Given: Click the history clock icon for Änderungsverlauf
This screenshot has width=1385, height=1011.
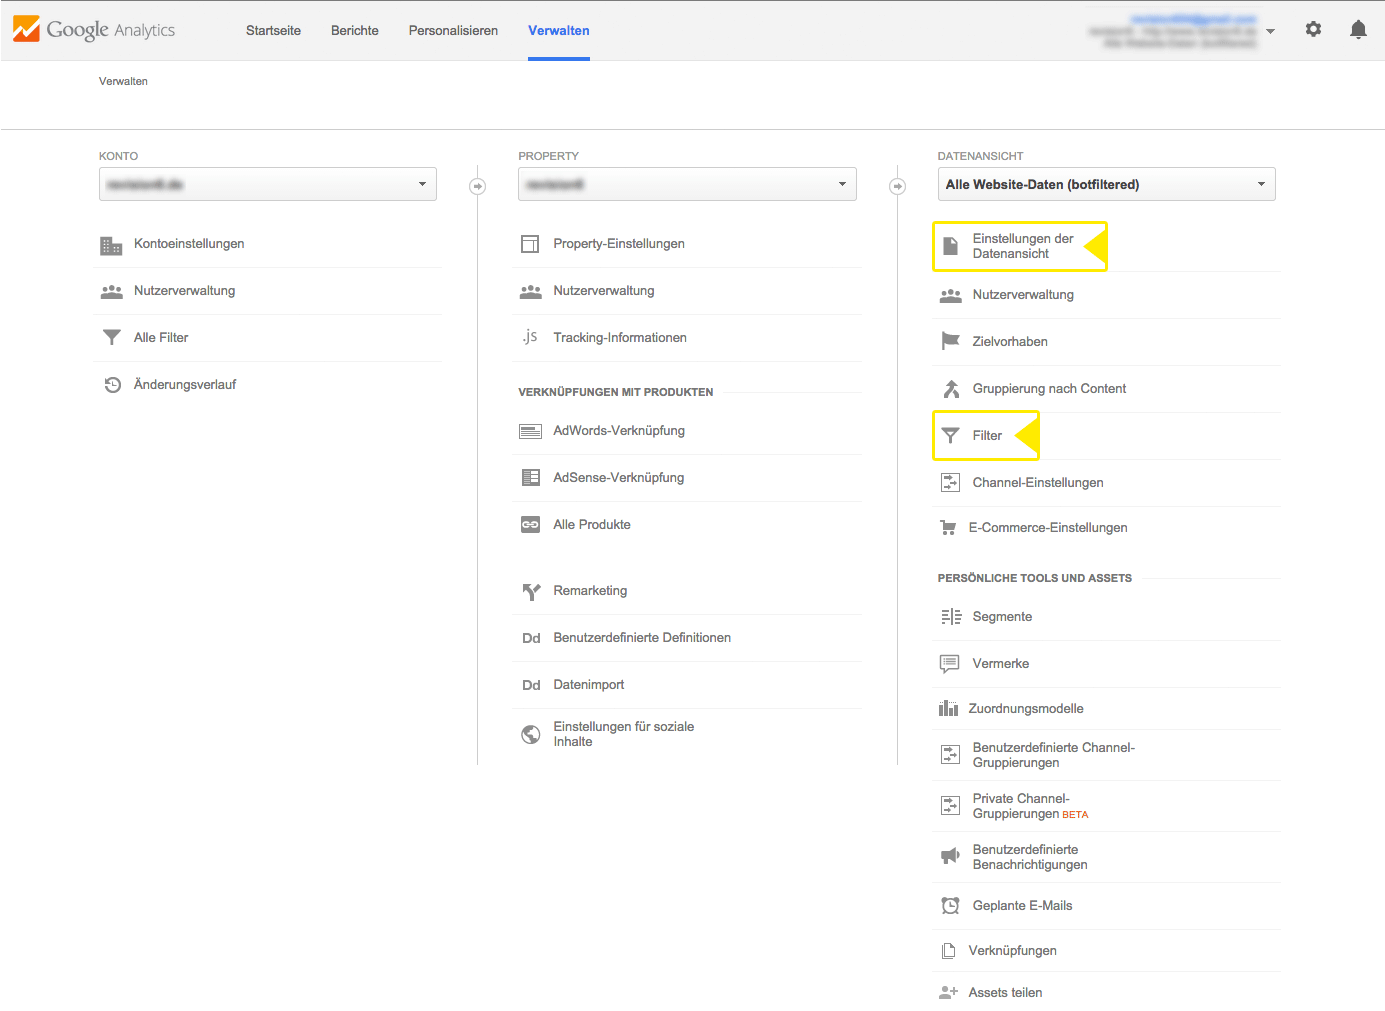Looking at the screenshot, I should (x=113, y=385).
